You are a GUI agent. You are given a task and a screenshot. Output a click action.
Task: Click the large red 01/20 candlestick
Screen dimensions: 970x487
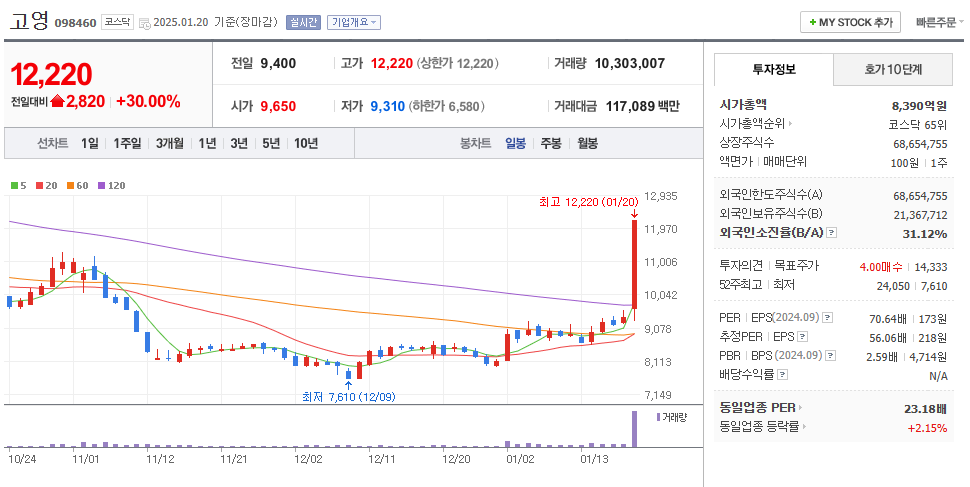click(634, 263)
